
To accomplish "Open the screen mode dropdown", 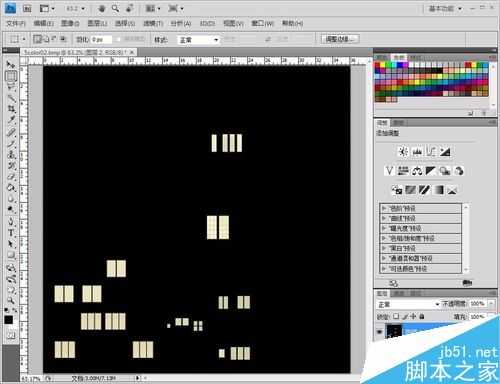I will (x=176, y=8).
